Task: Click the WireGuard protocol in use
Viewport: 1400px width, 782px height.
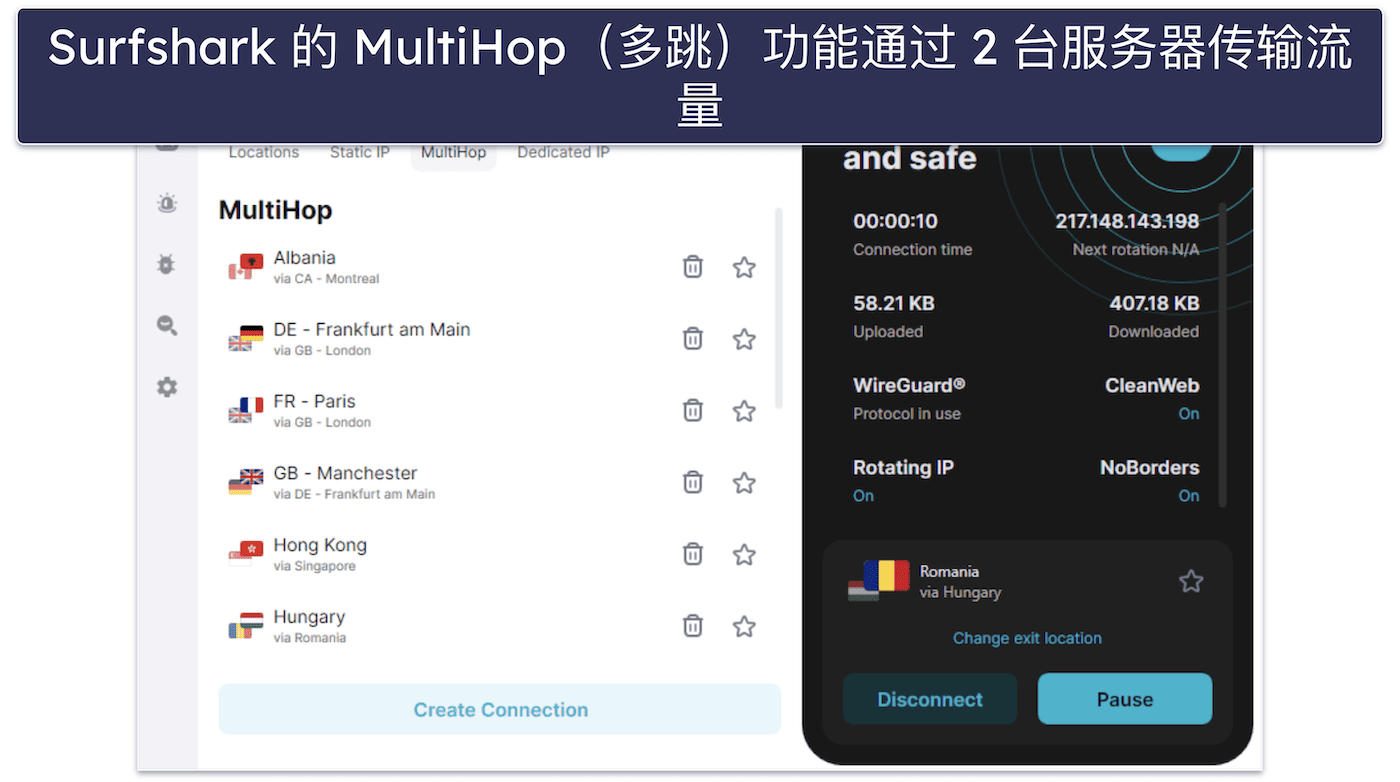Action: 909,397
